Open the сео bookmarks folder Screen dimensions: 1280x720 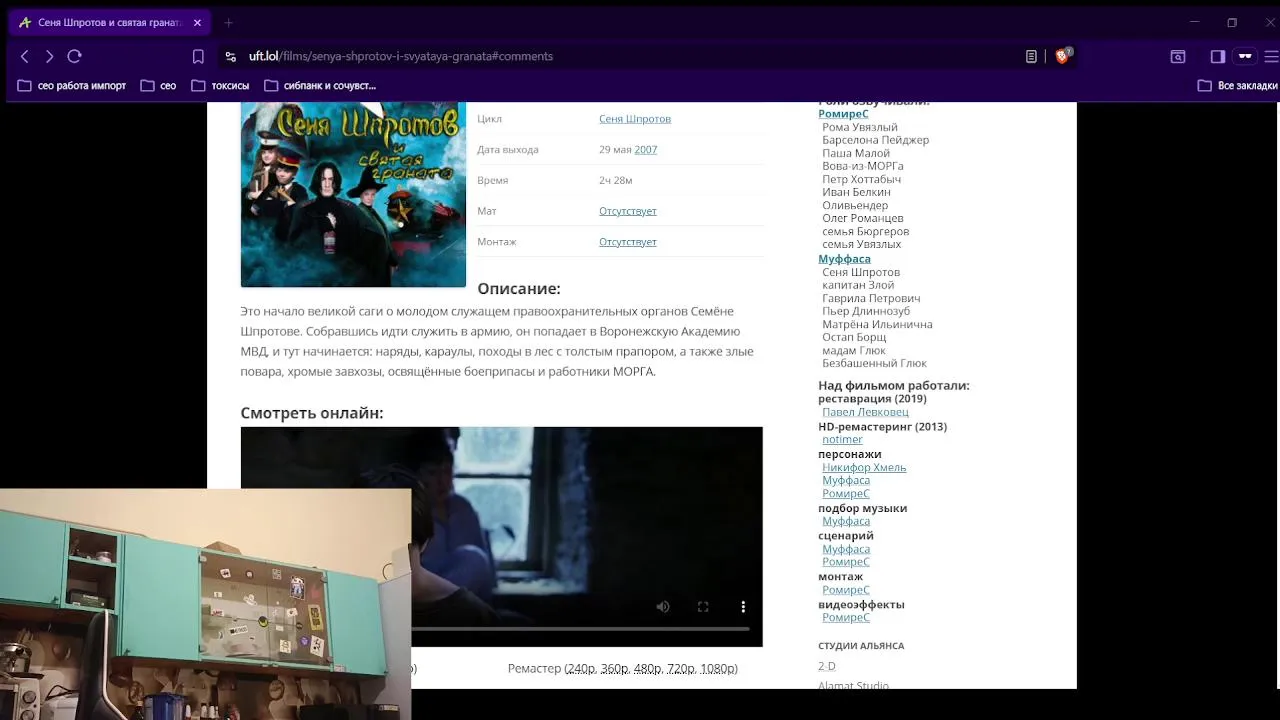[159, 86]
